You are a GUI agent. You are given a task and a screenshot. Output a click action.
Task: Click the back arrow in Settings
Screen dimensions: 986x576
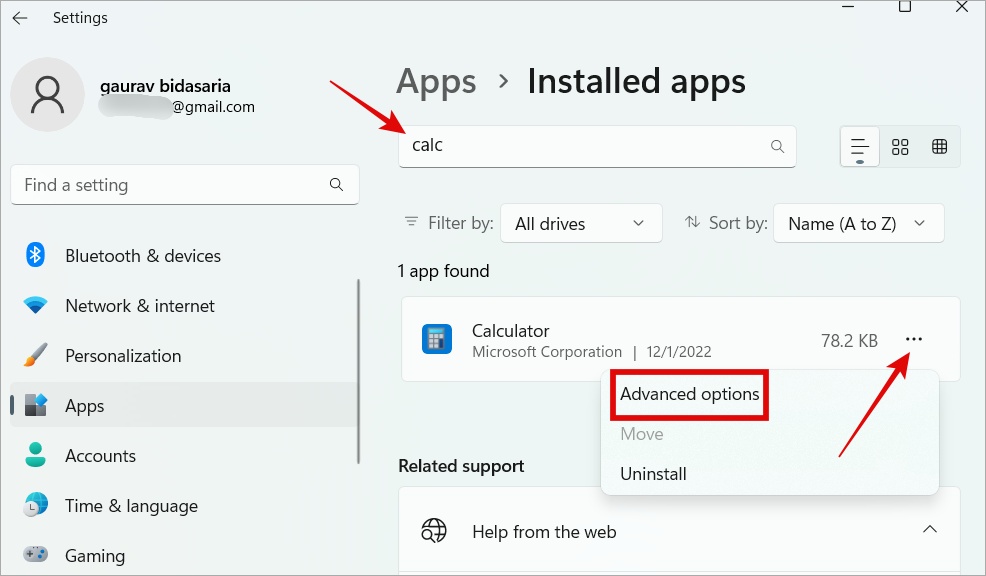coord(20,18)
